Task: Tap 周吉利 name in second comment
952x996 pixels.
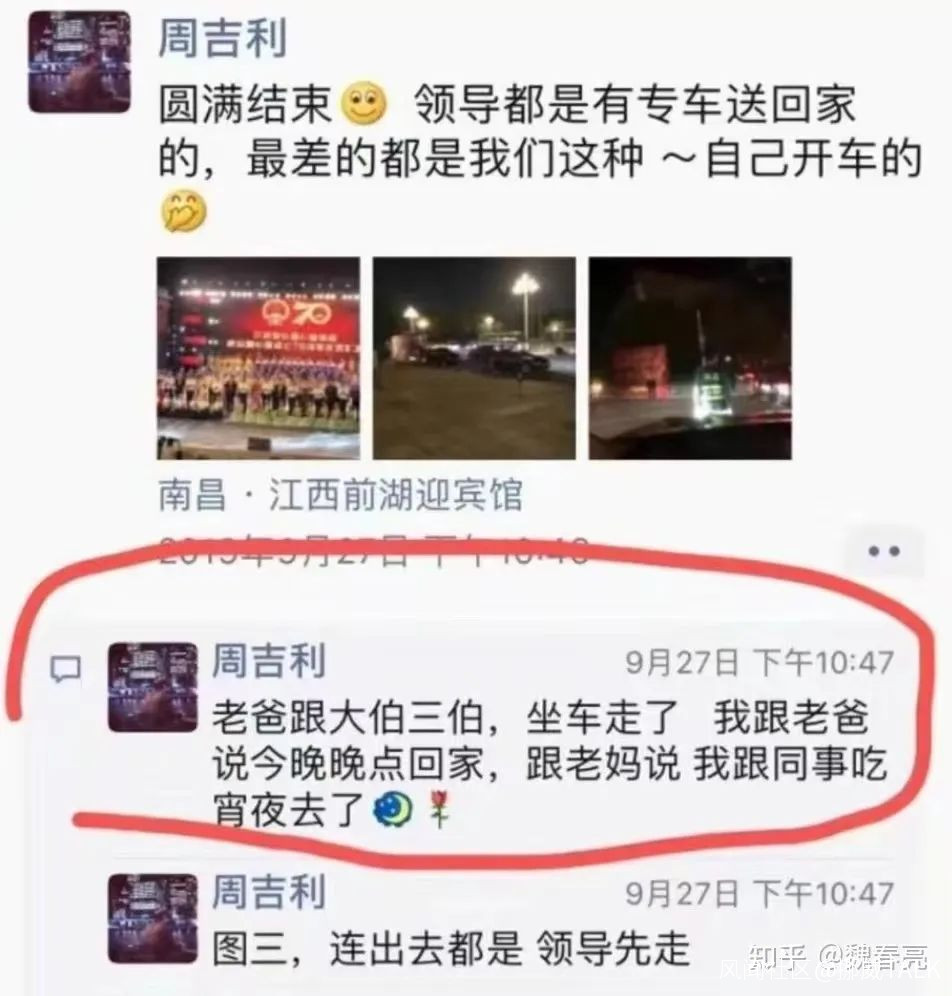Action: pyautogui.click(x=269, y=891)
